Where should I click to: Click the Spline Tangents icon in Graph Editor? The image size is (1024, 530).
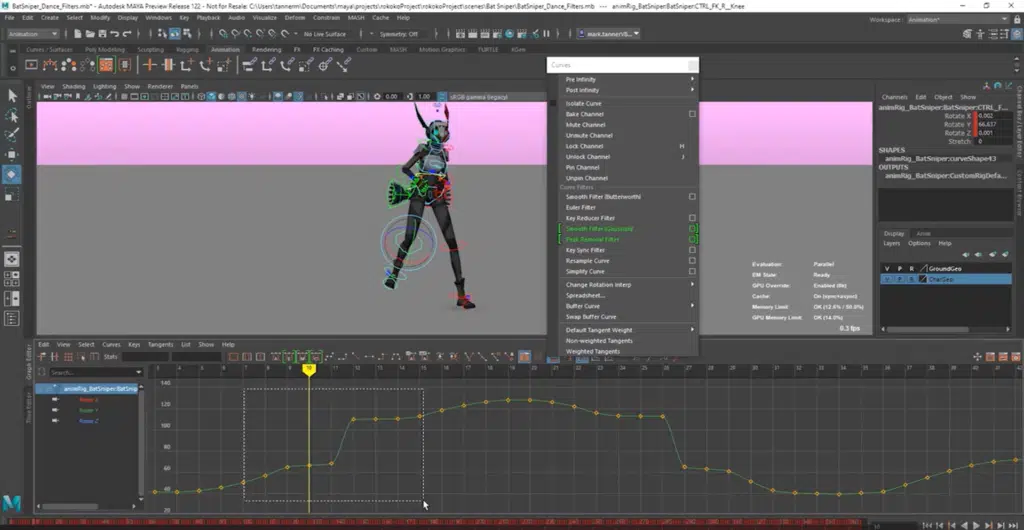coord(329,357)
